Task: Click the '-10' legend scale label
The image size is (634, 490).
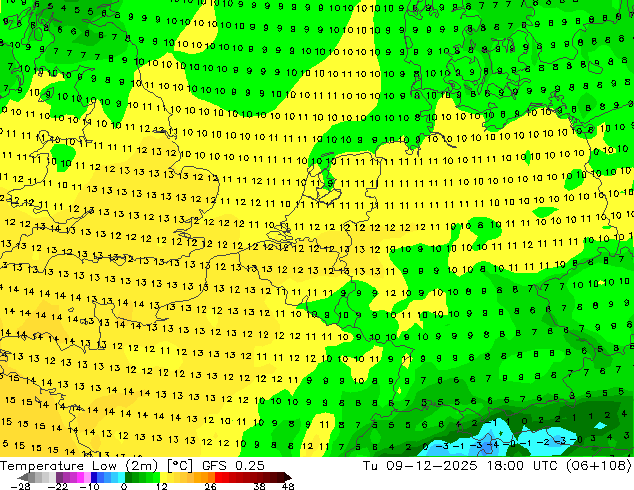Action: (x=89, y=486)
